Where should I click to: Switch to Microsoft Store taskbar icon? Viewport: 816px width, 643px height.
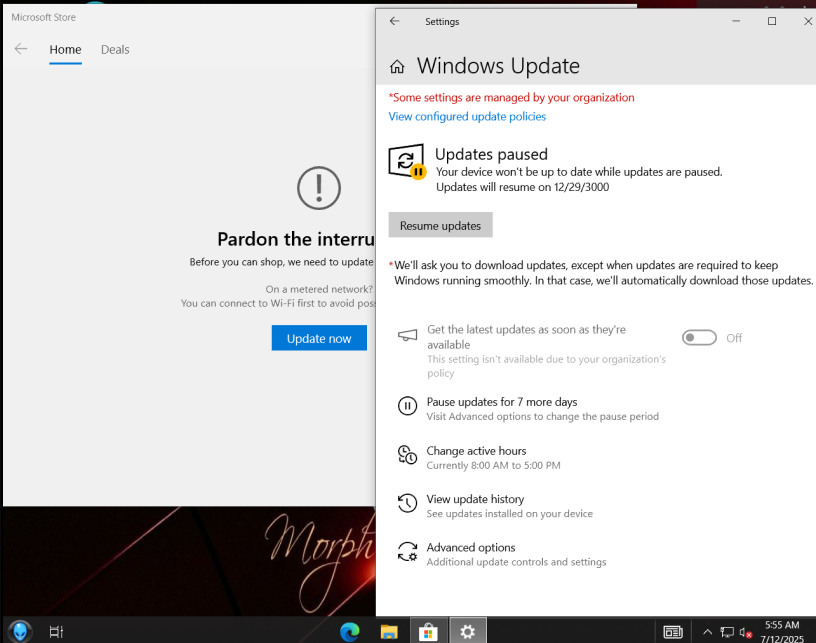coord(428,631)
